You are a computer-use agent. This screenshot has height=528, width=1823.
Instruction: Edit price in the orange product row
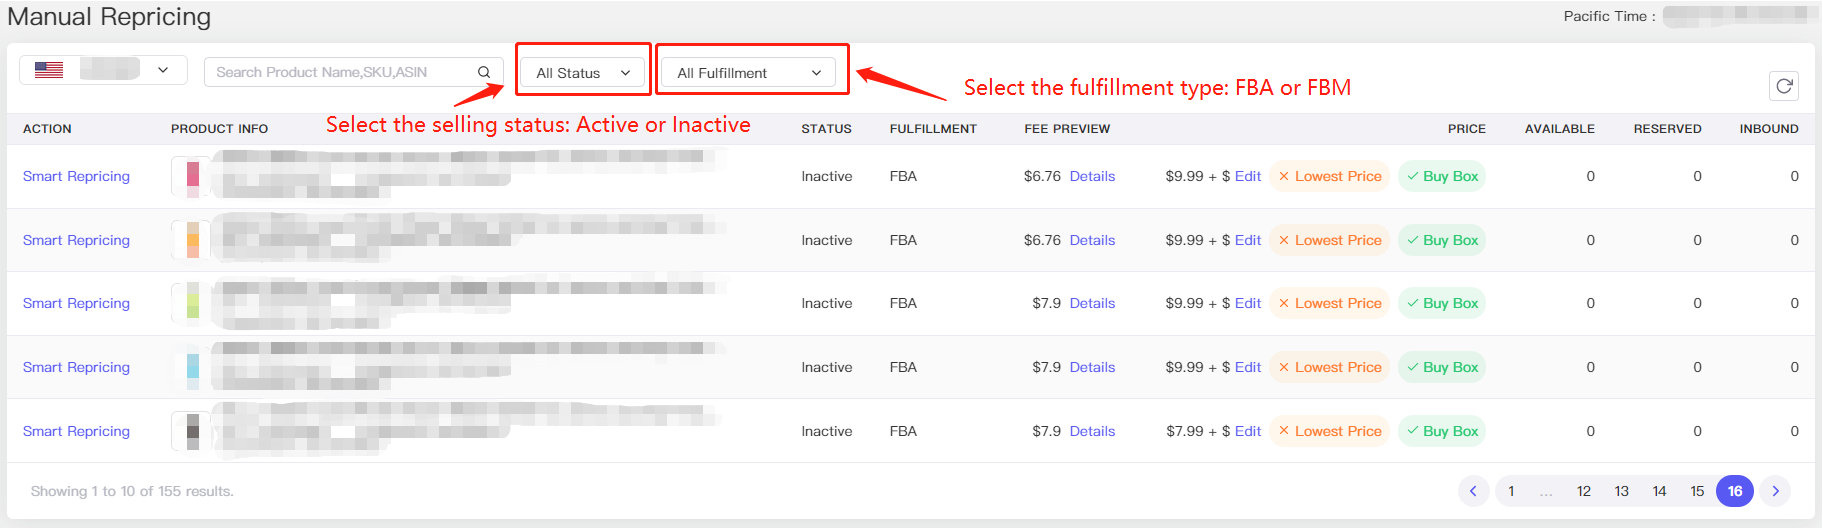coord(1248,240)
